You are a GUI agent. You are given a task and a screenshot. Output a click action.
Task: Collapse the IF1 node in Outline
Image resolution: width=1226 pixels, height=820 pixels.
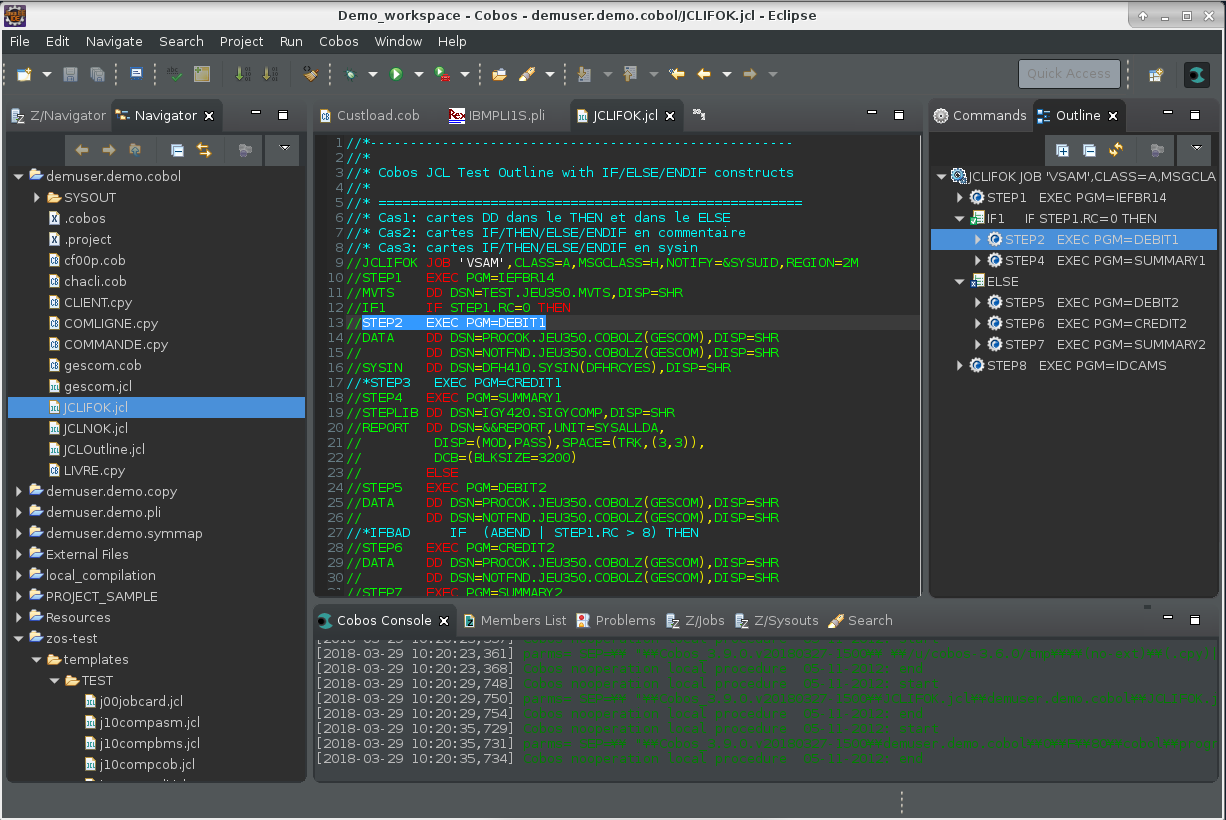point(960,218)
